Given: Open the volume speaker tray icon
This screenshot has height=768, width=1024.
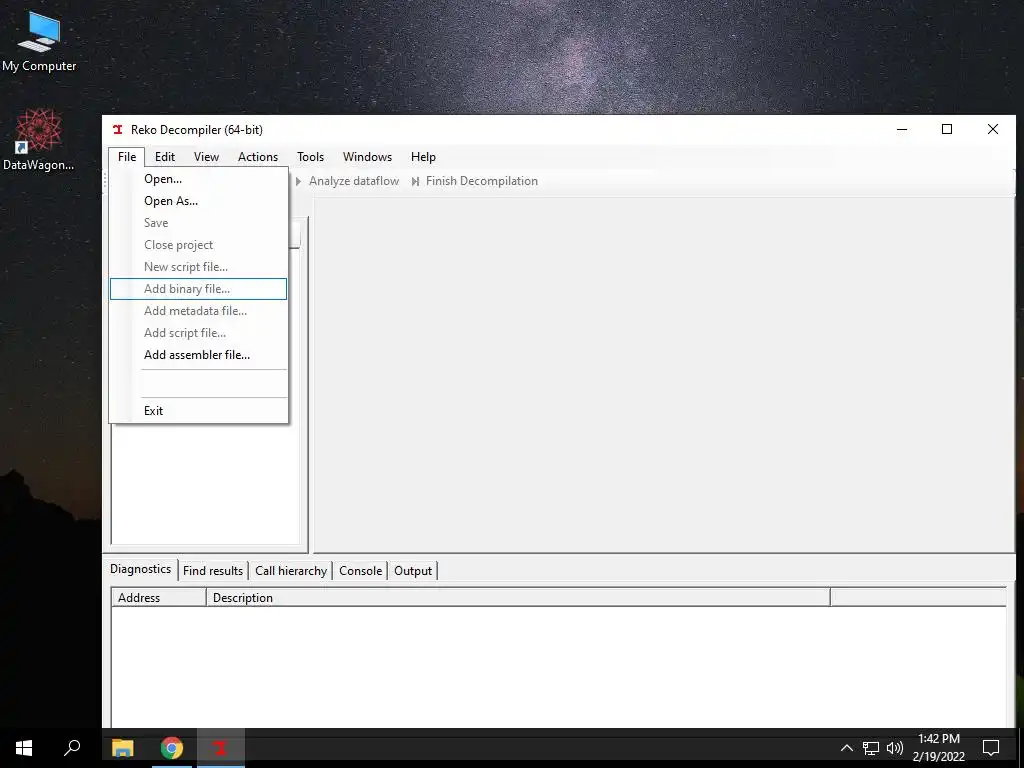Looking at the screenshot, I should (895, 748).
